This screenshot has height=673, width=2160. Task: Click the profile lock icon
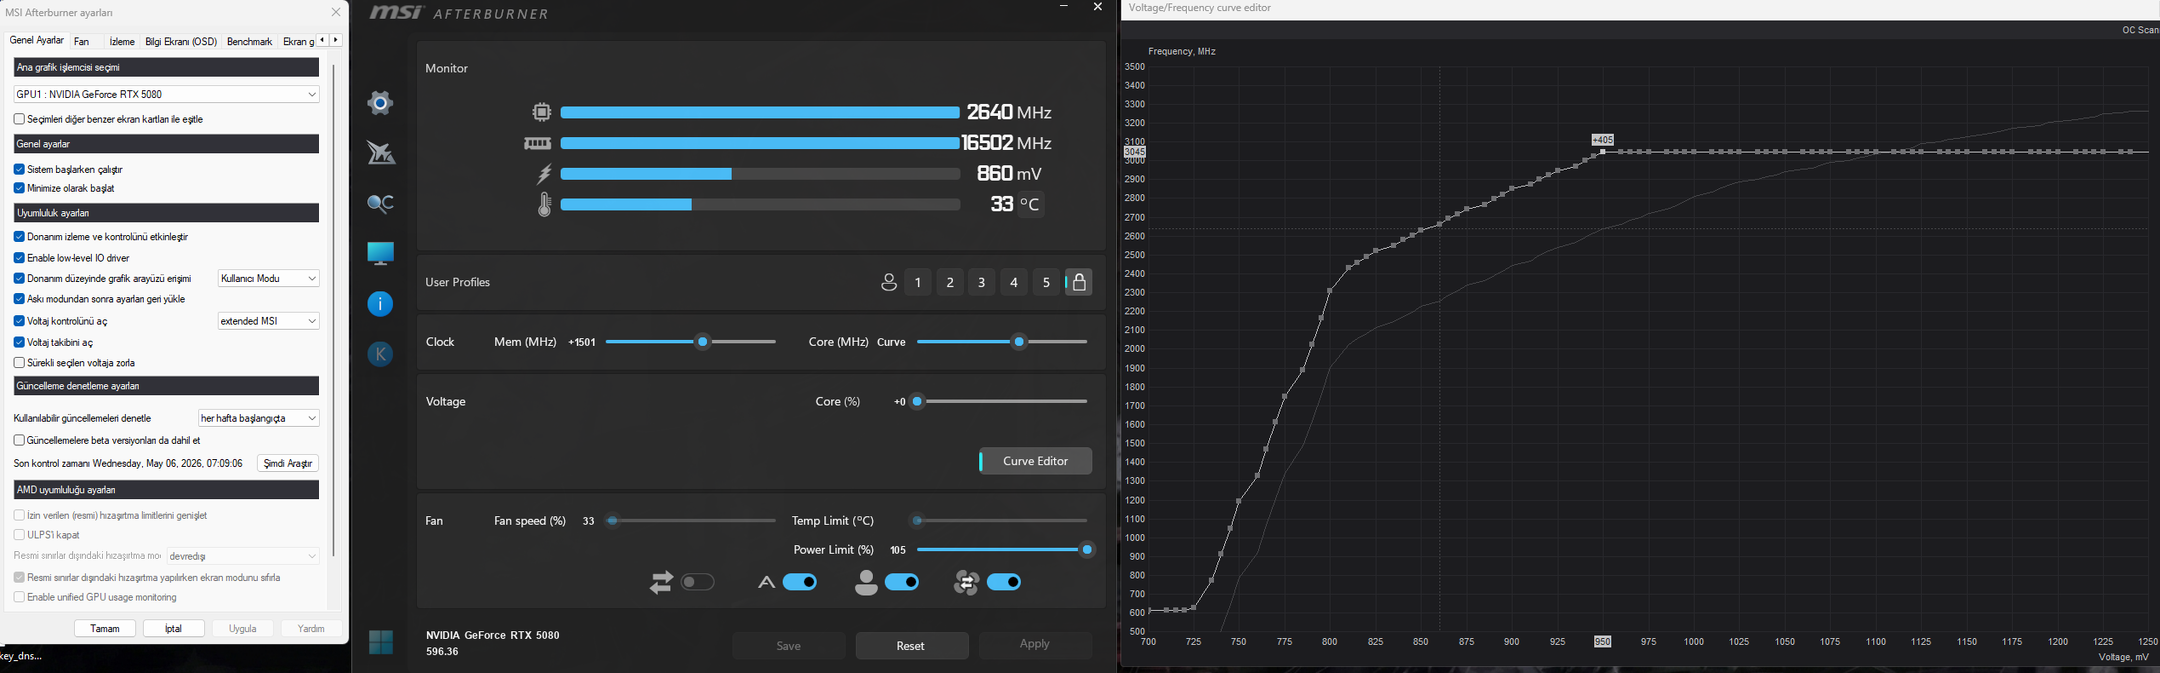(x=1079, y=282)
